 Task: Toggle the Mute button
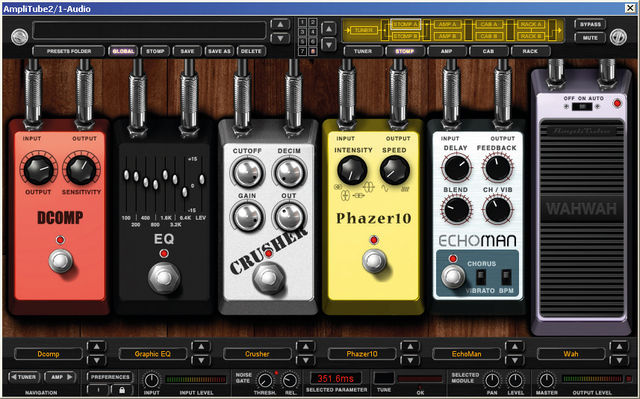coord(590,38)
